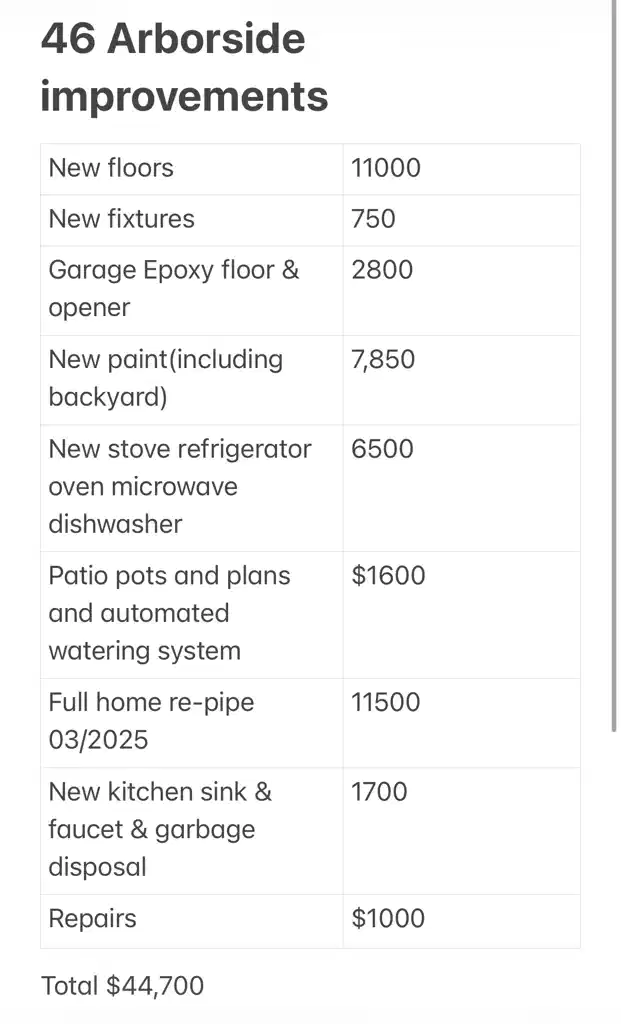Click the 'Full home re-pipe 03/2025' cell

click(192, 722)
